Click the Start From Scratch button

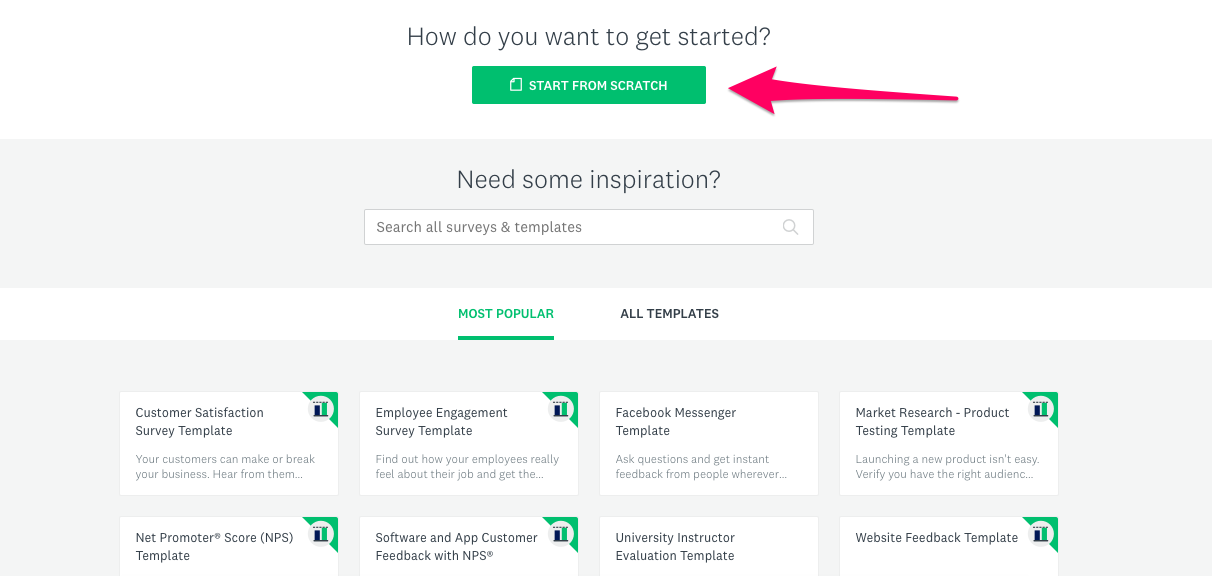589,85
